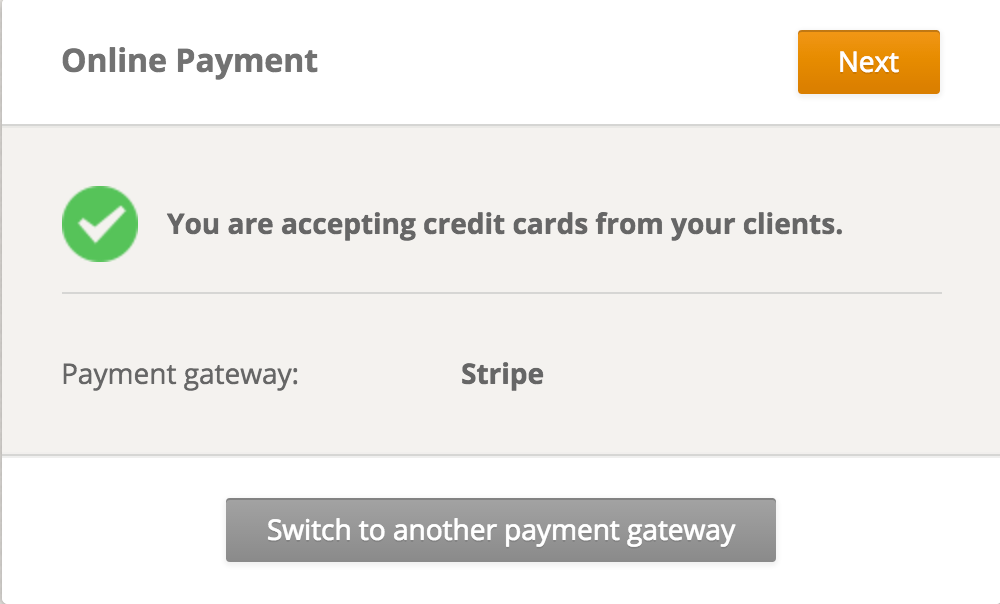Proceed to the next step with Next
Viewport: 1000px width, 604px height.
click(x=869, y=62)
